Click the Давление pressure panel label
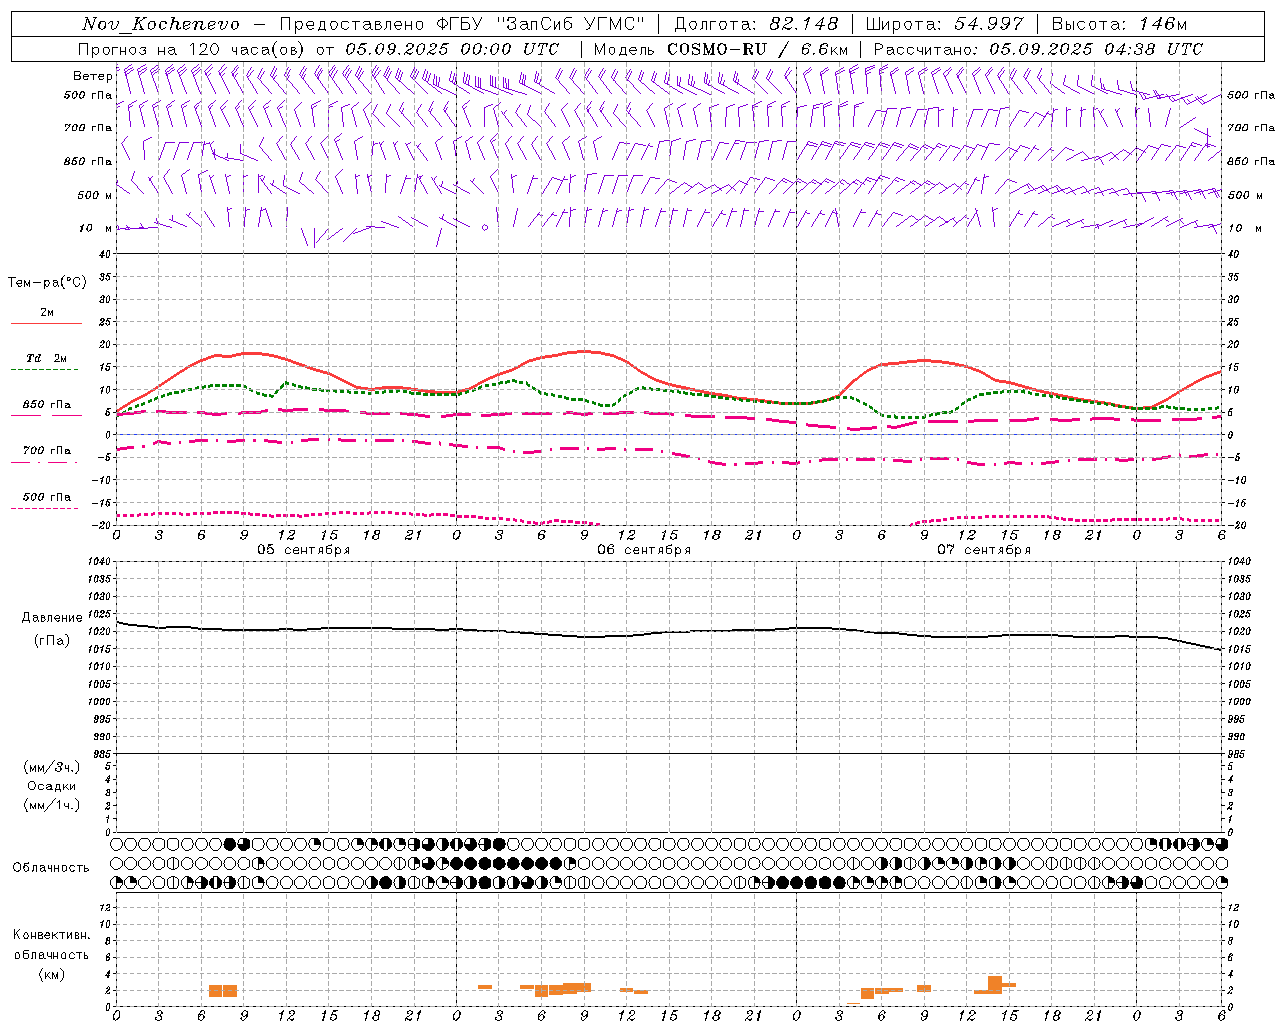The image size is (1280, 1024). click(x=50, y=618)
